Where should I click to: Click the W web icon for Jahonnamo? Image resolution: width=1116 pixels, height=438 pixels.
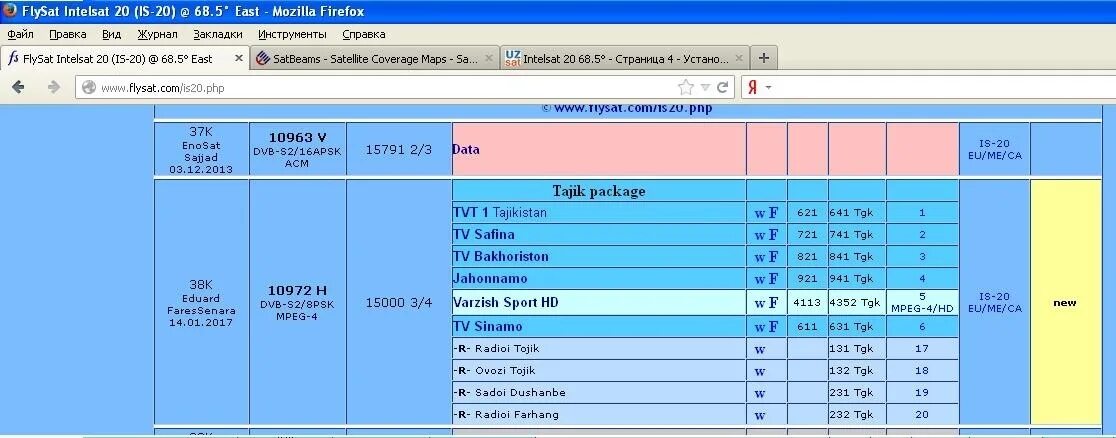tap(759, 279)
